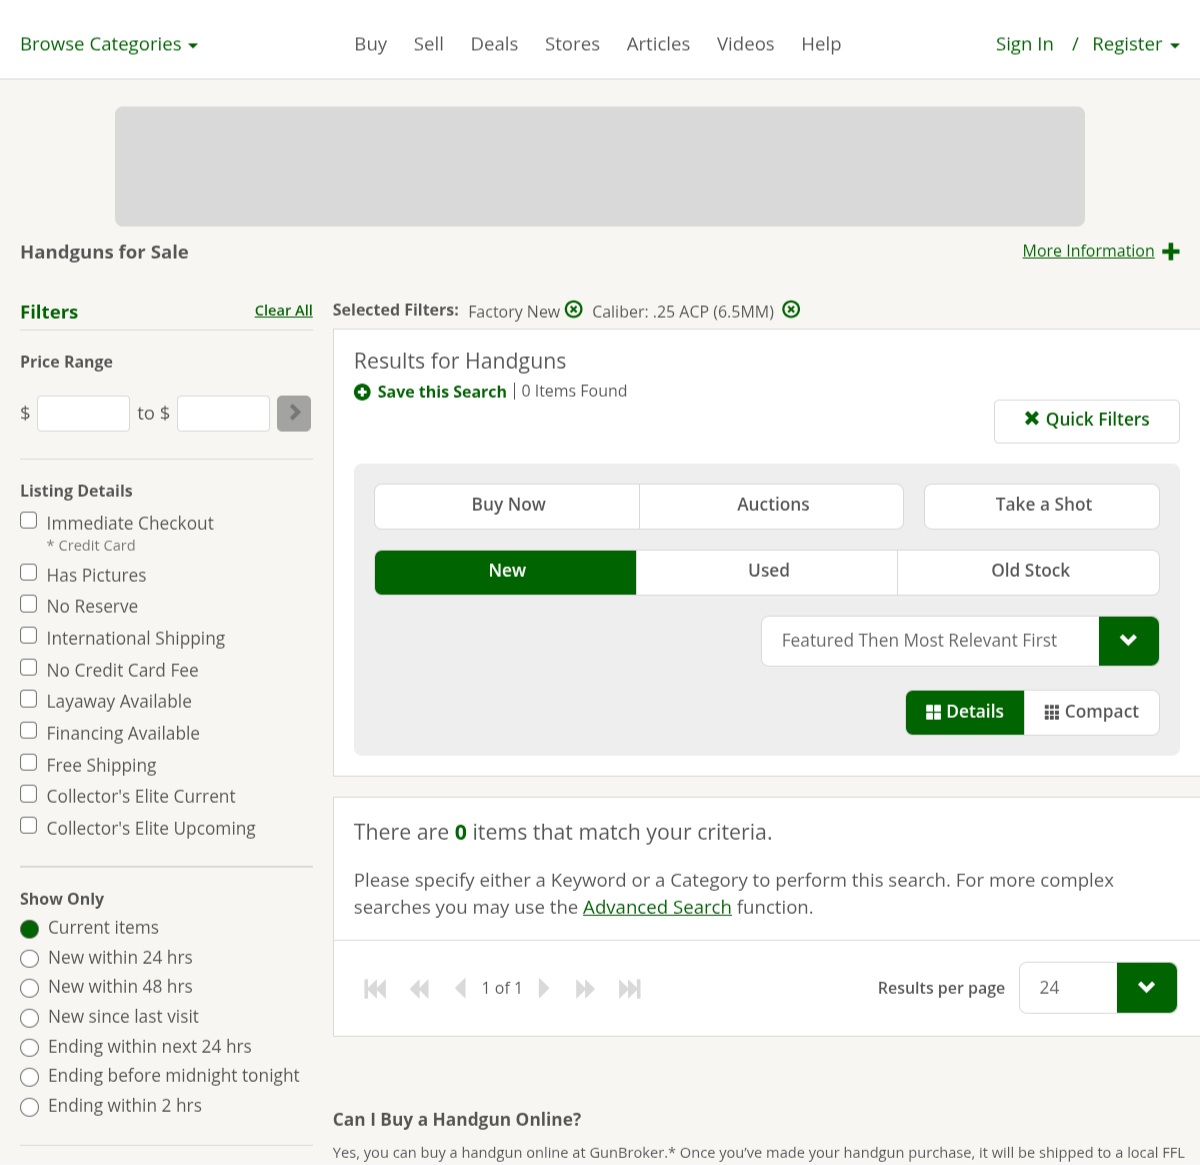Open the Buy menu
This screenshot has height=1165, width=1200.
pos(371,44)
